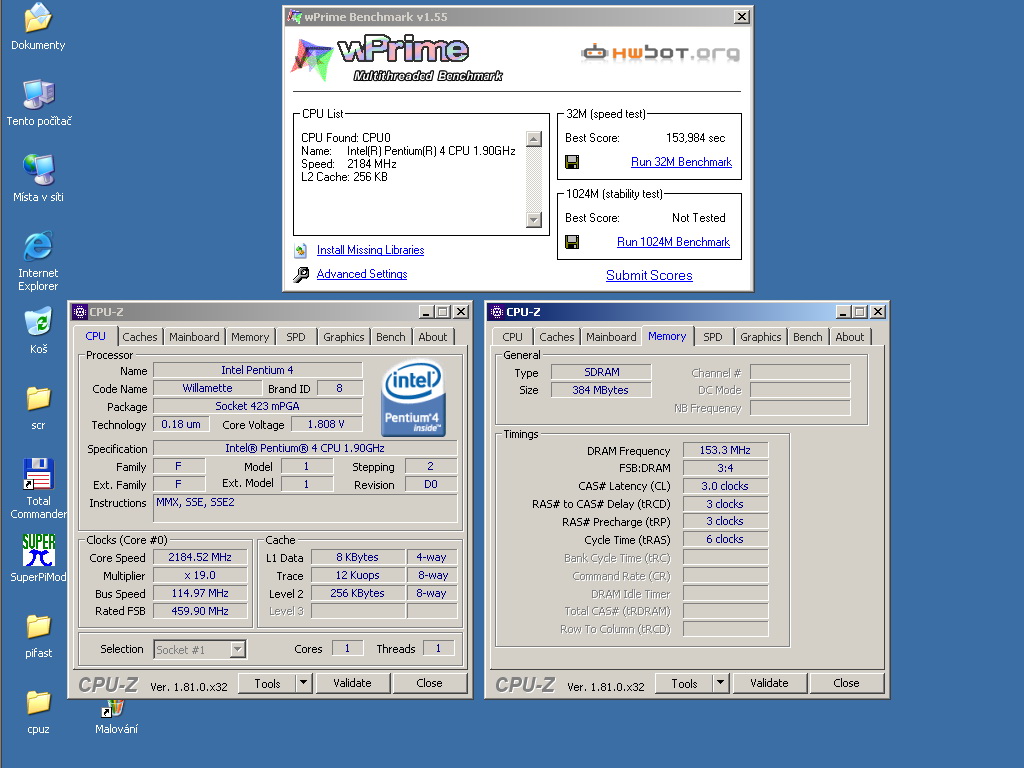Open Advanced Settings link
Screen dimensions: 1024x768
pos(362,274)
